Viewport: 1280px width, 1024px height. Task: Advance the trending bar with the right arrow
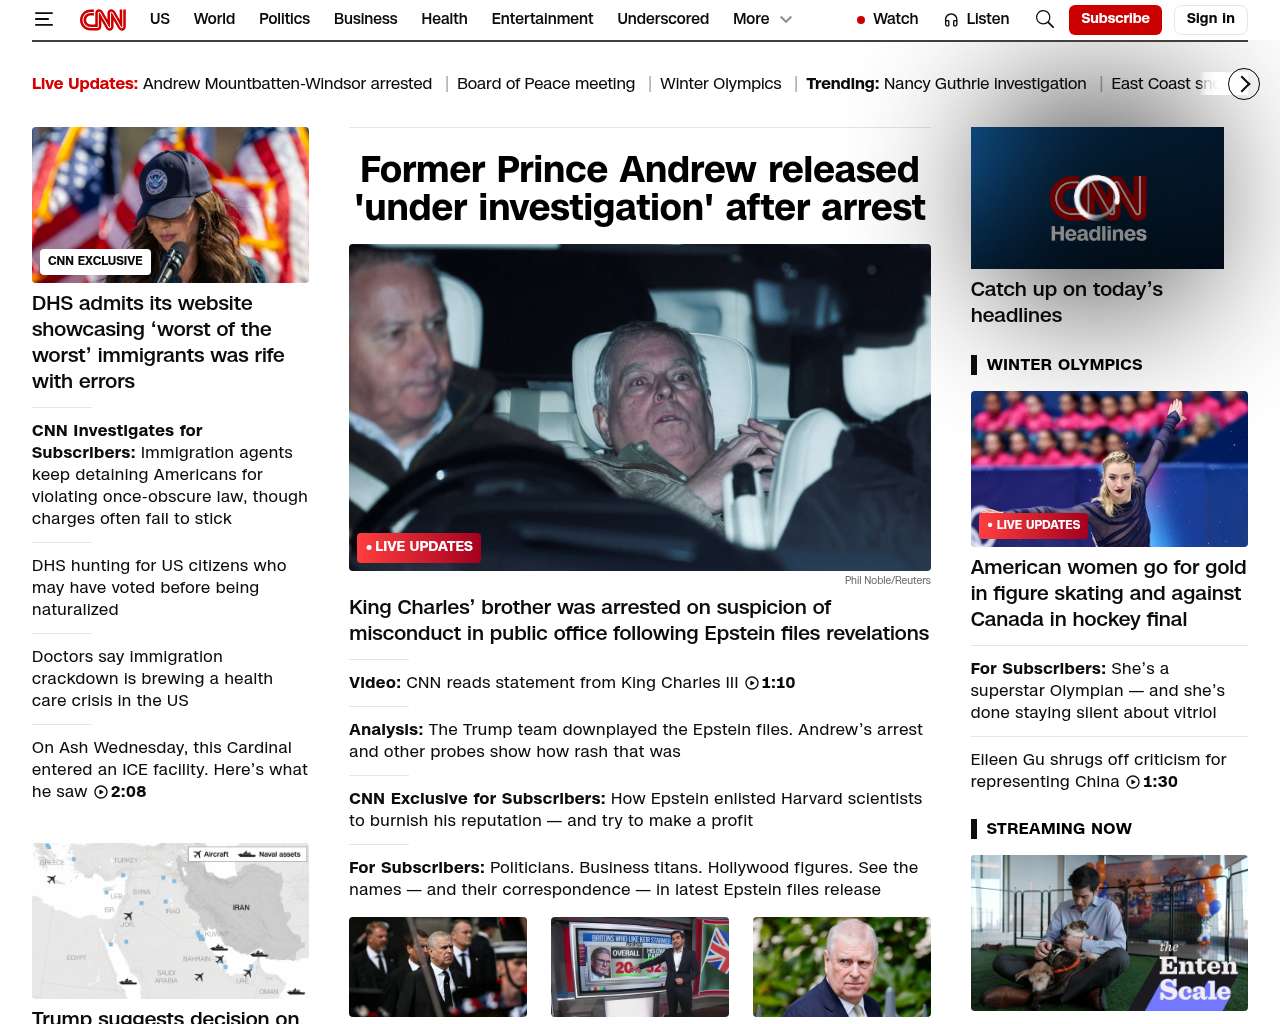point(1244,84)
